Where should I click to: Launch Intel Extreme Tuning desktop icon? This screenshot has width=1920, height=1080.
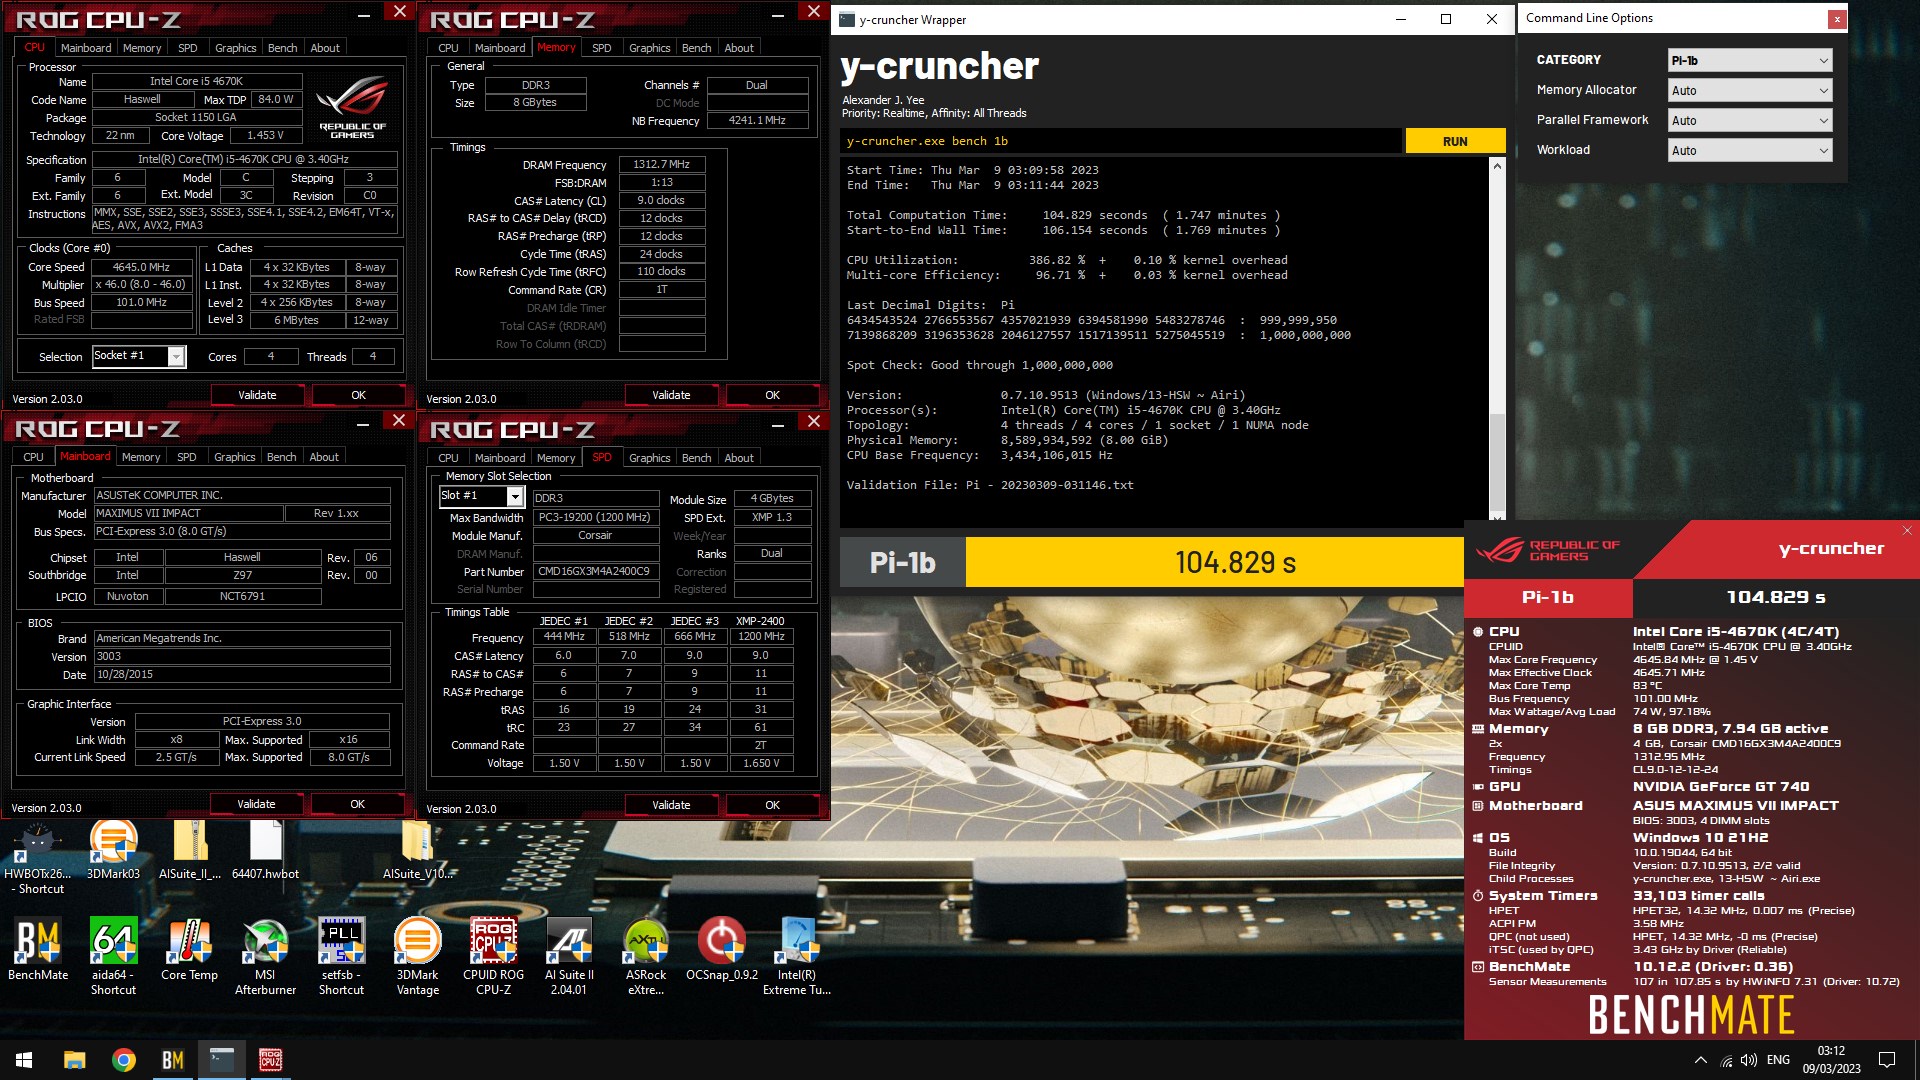pos(797,957)
